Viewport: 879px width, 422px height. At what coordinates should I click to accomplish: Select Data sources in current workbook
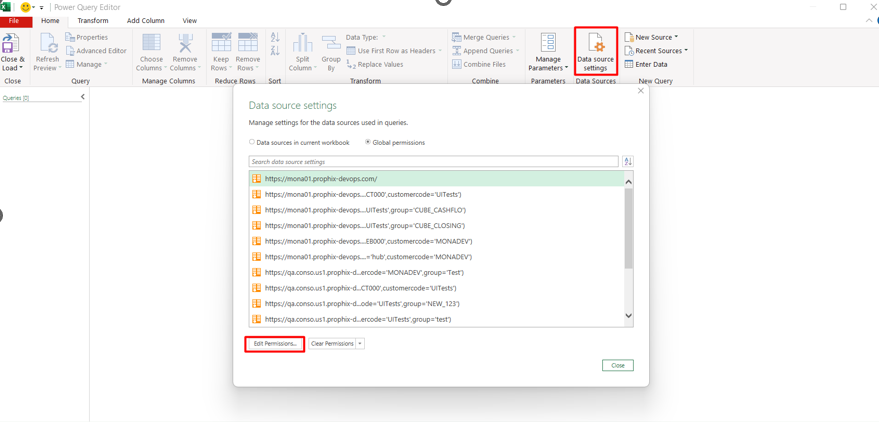tap(299, 142)
